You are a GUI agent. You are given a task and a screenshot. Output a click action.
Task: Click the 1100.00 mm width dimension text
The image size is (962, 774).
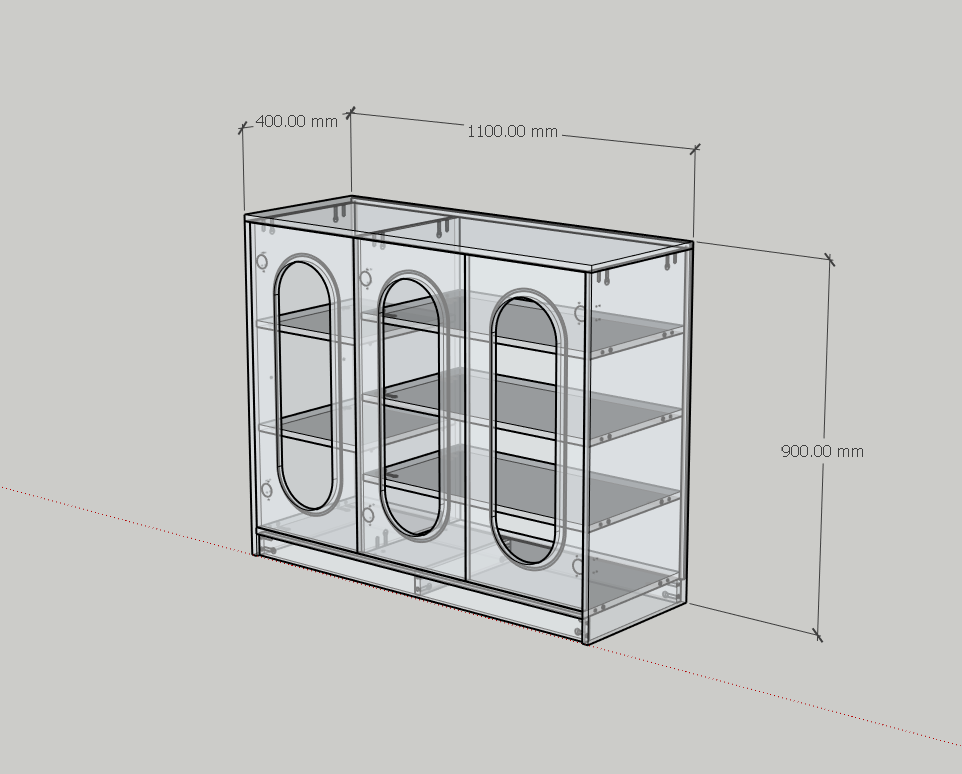512,131
